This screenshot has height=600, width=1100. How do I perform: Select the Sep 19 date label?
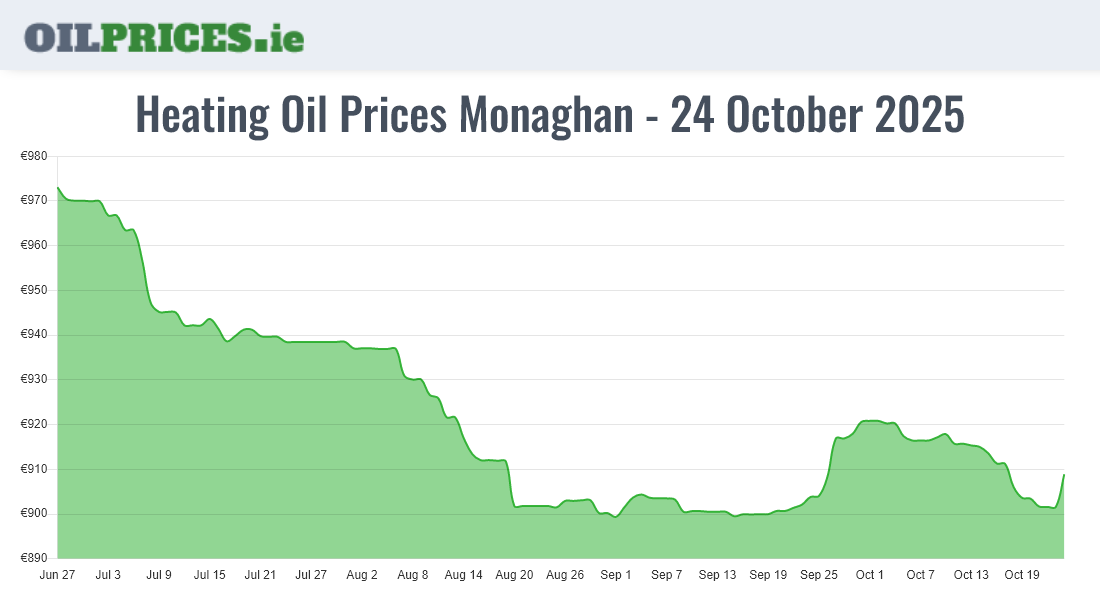point(768,575)
